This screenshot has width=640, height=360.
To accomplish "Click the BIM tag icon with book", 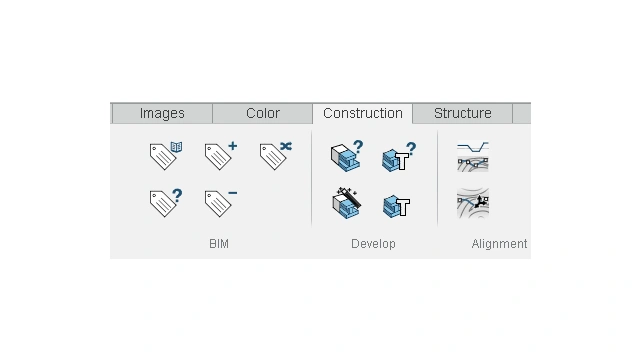I will coord(166,156).
